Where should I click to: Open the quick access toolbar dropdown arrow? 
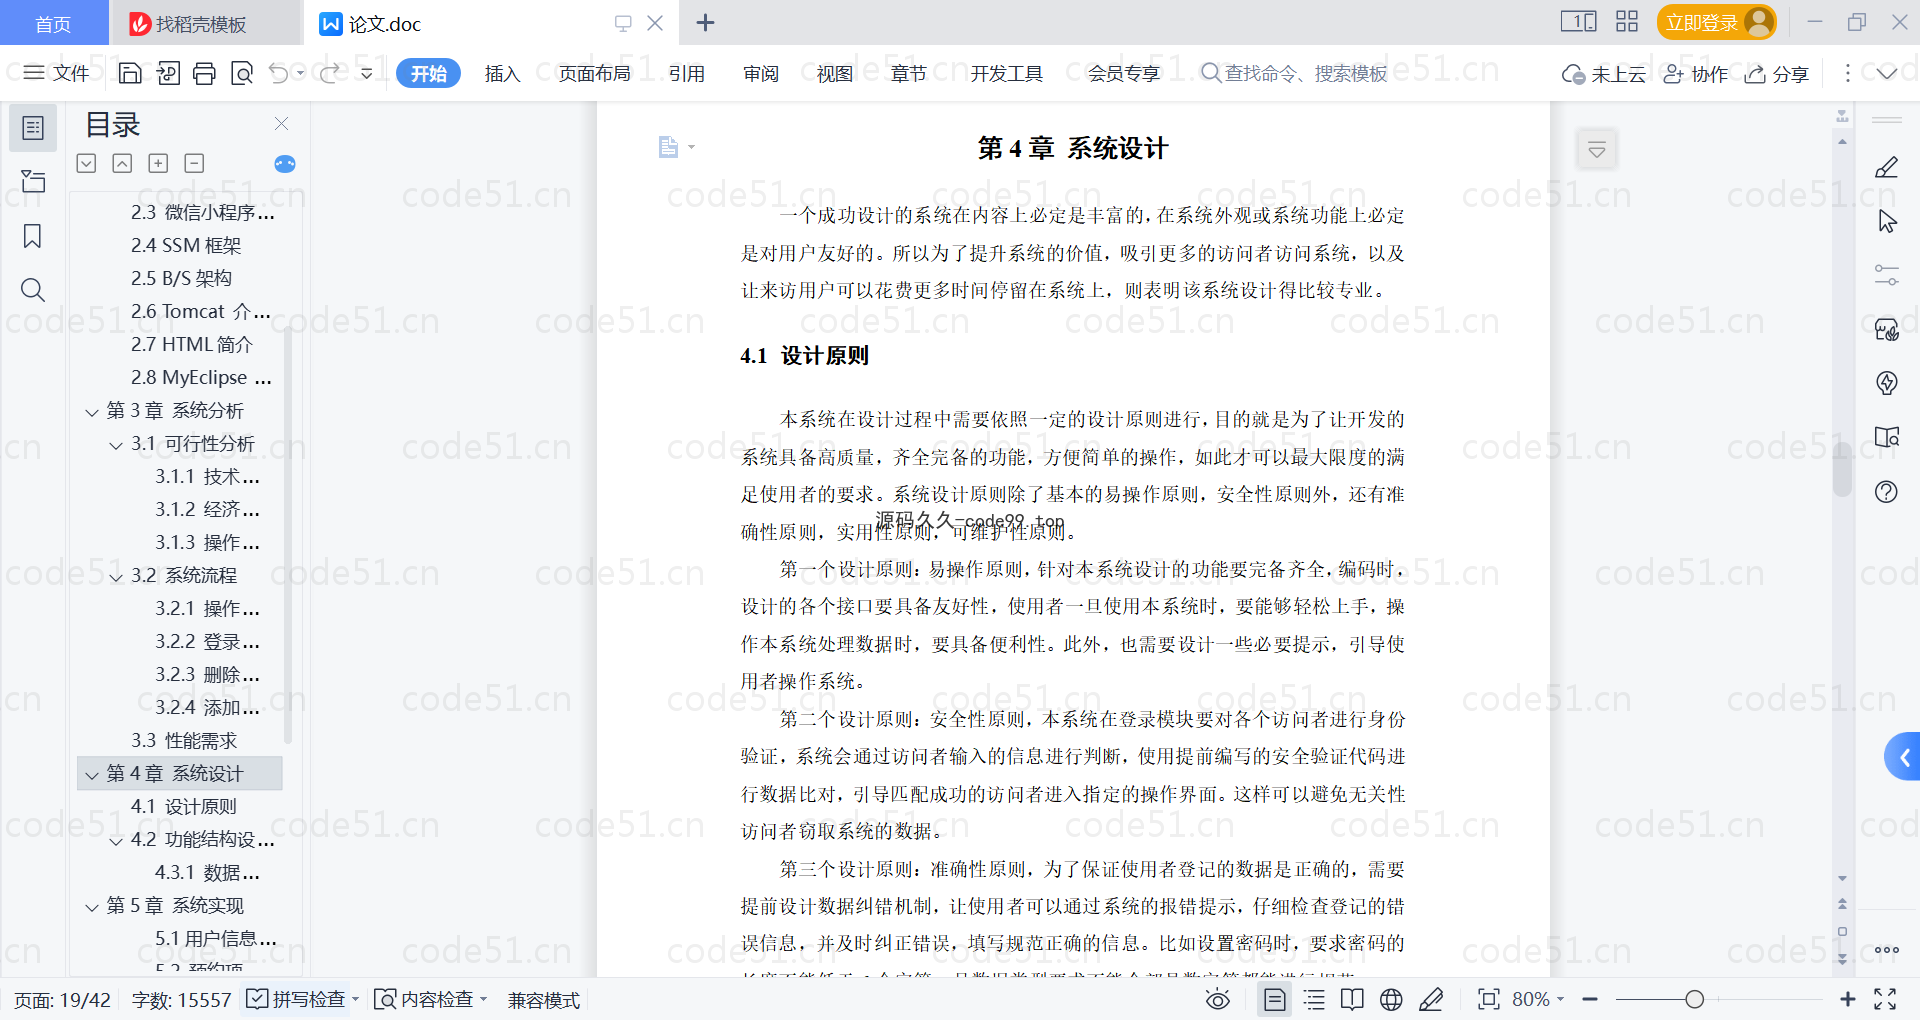pos(367,73)
